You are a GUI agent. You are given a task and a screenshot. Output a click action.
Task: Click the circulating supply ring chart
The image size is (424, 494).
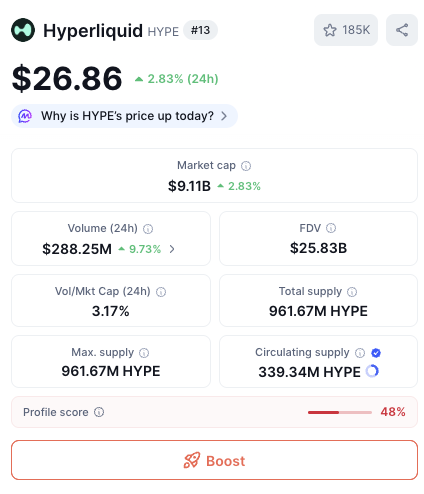pyautogui.click(x=372, y=371)
